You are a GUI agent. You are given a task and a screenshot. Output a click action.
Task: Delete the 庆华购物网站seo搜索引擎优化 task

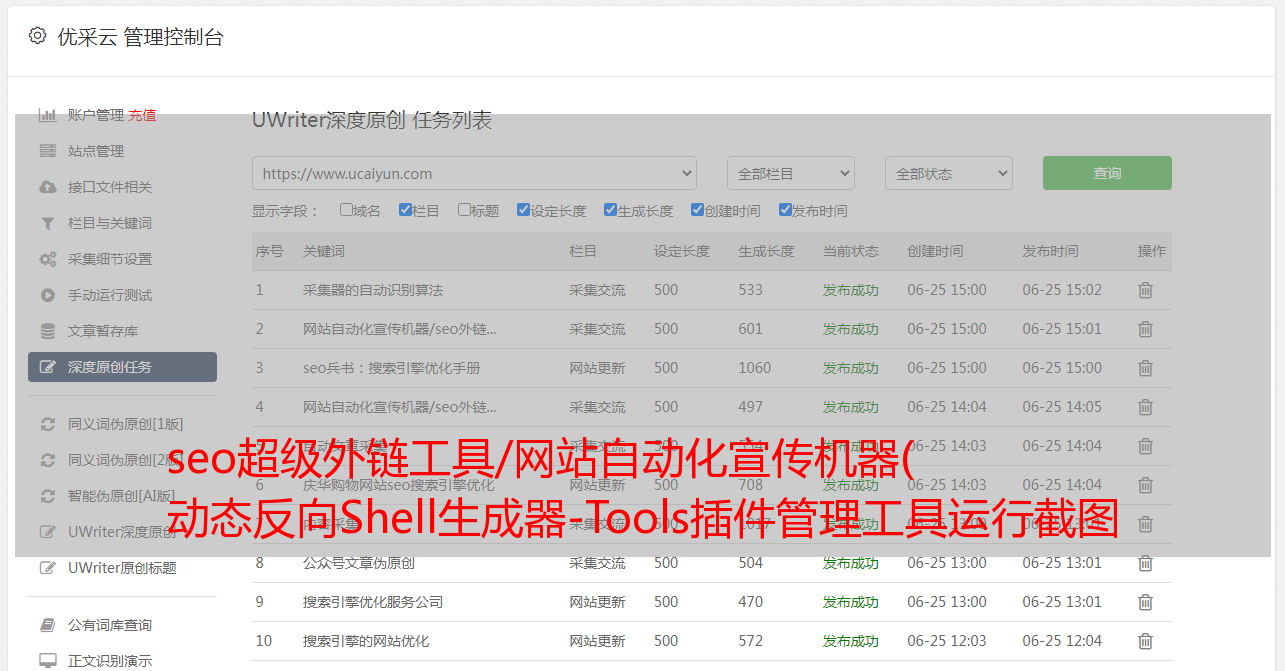[x=1145, y=485]
